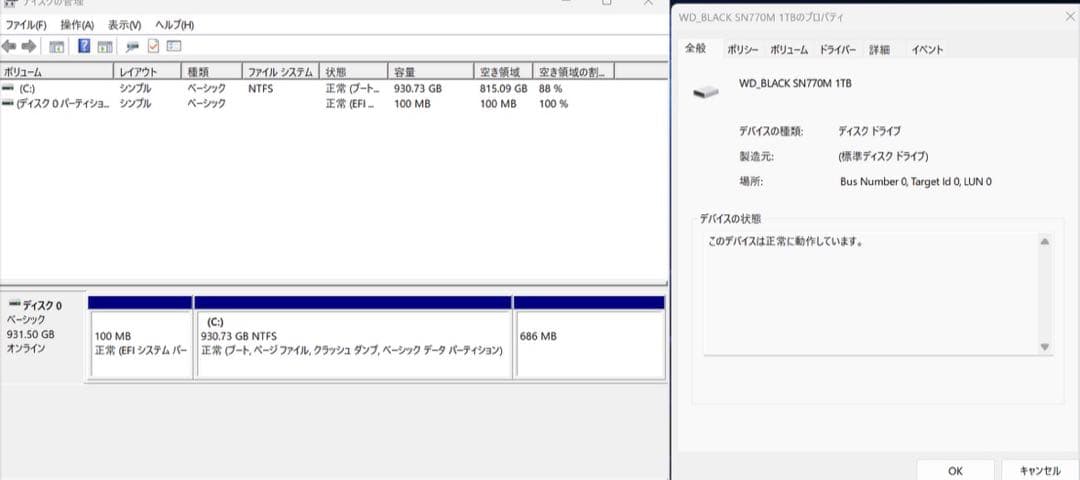Click the disk icon next to (C:) volume row

[x=8, y=89]
